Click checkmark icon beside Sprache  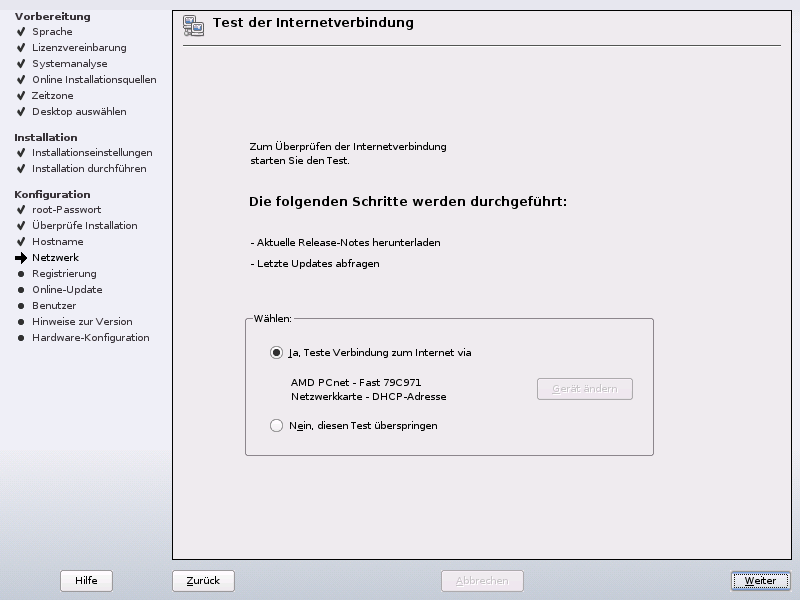pos(21,32)
